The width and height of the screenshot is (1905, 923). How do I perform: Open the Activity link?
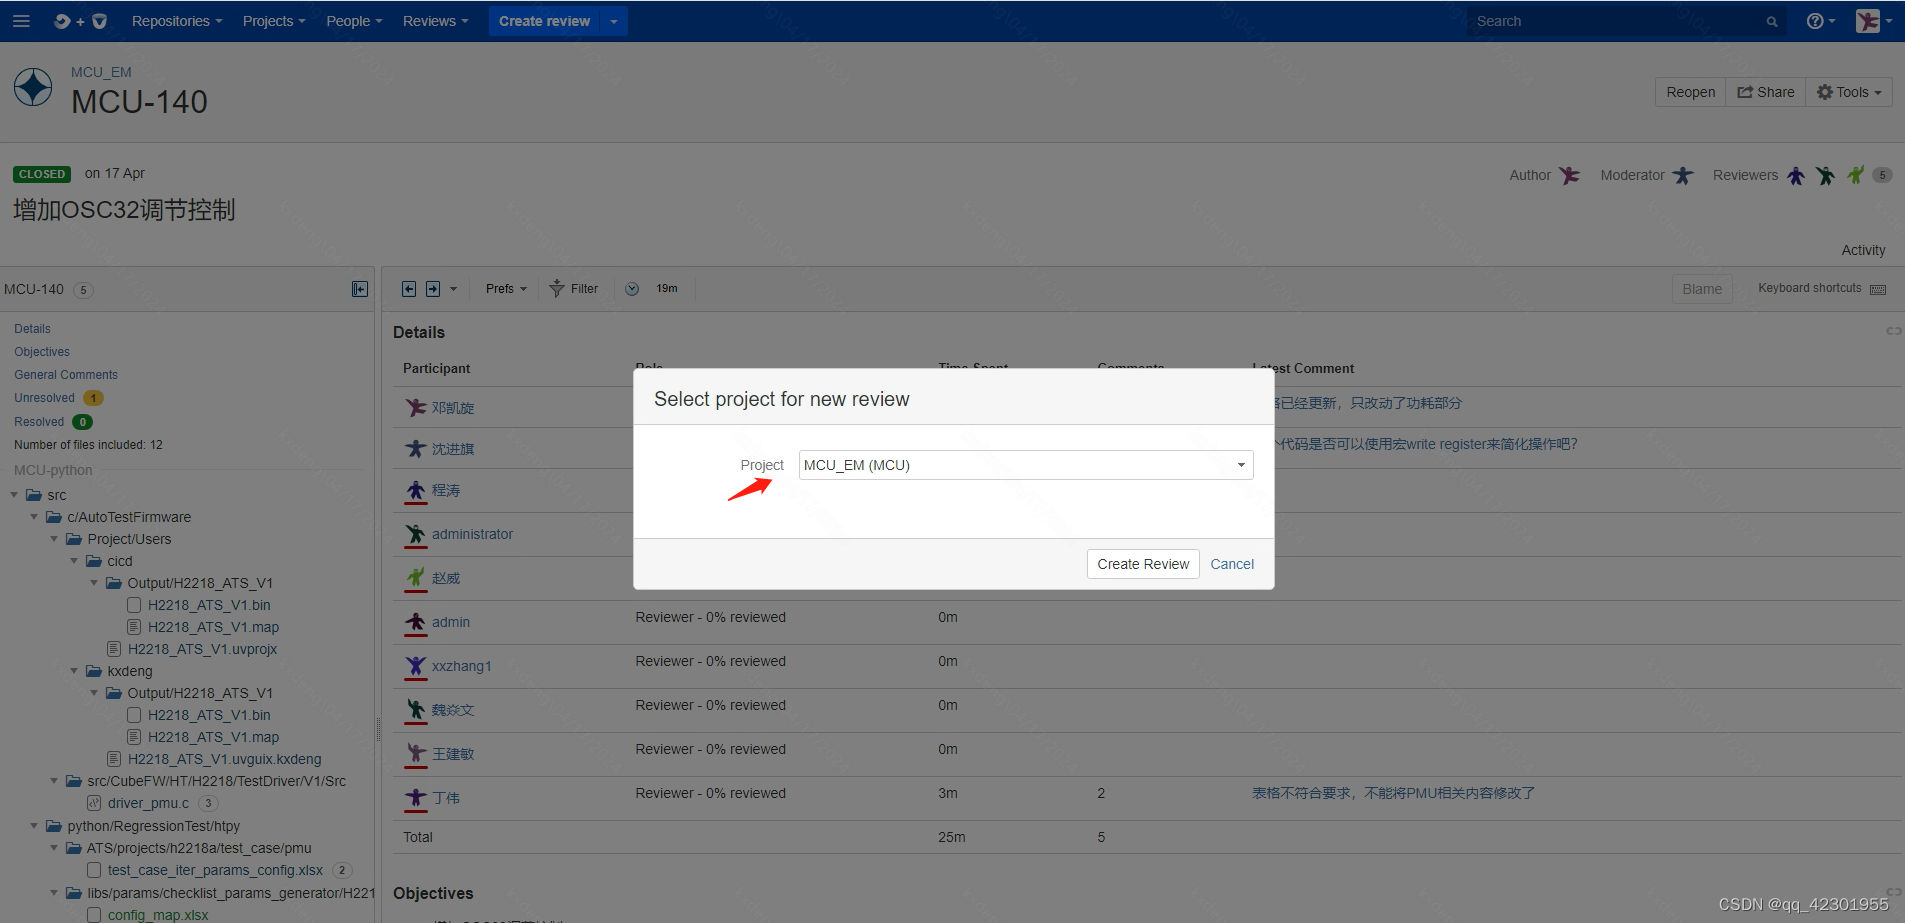point(1863,250)
